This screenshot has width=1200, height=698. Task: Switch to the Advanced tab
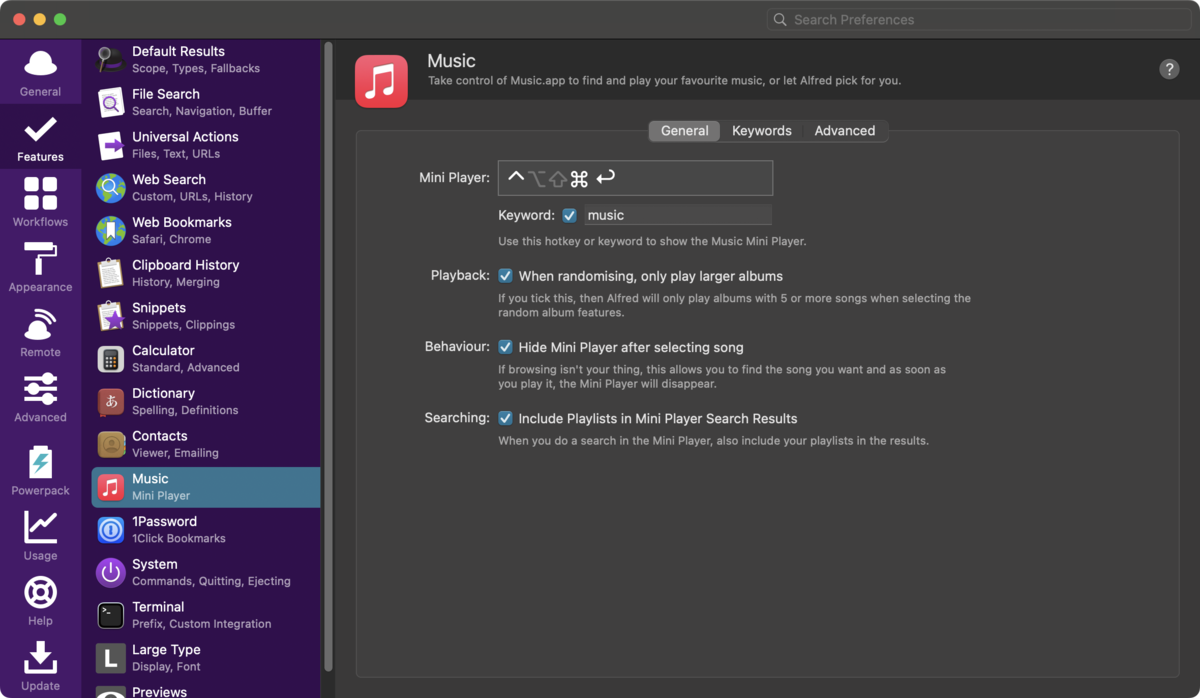click(844, 131)
